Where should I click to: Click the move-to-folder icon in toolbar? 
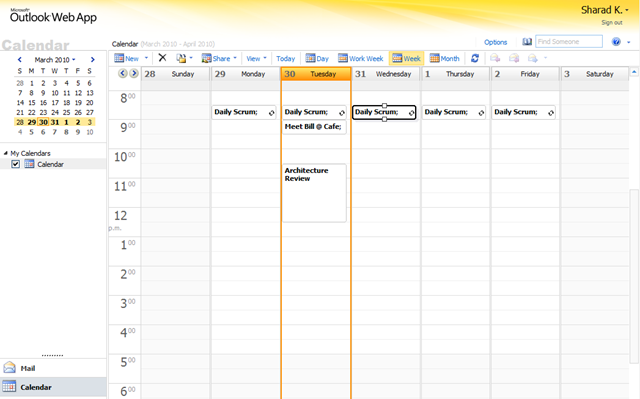coord(181,58)
